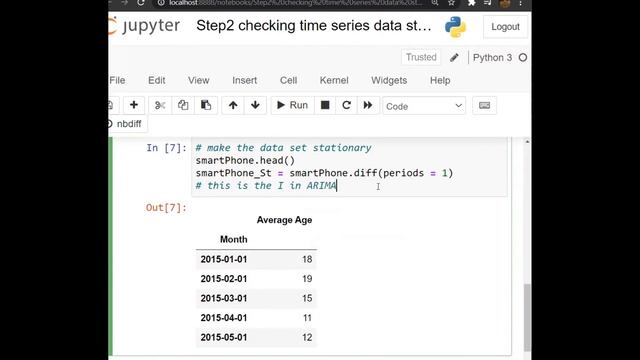Click the scrollbar up arrow
The image size is (640, 360).
pos(527,142)
